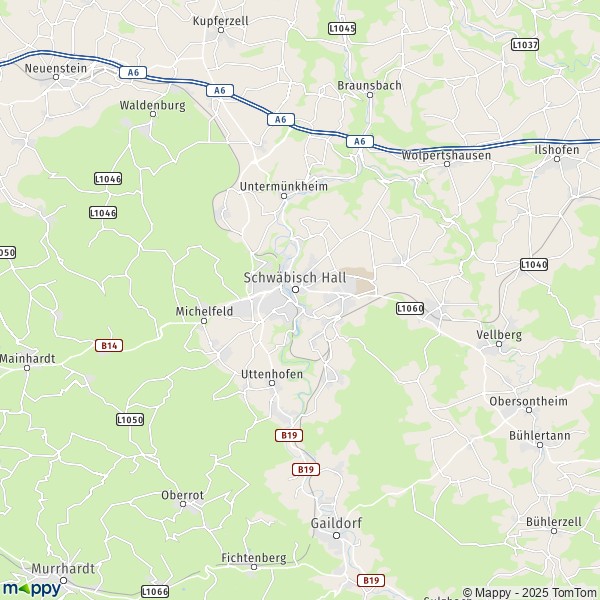
Task: Select the Kupferzell town label
Action: (221, 21)
